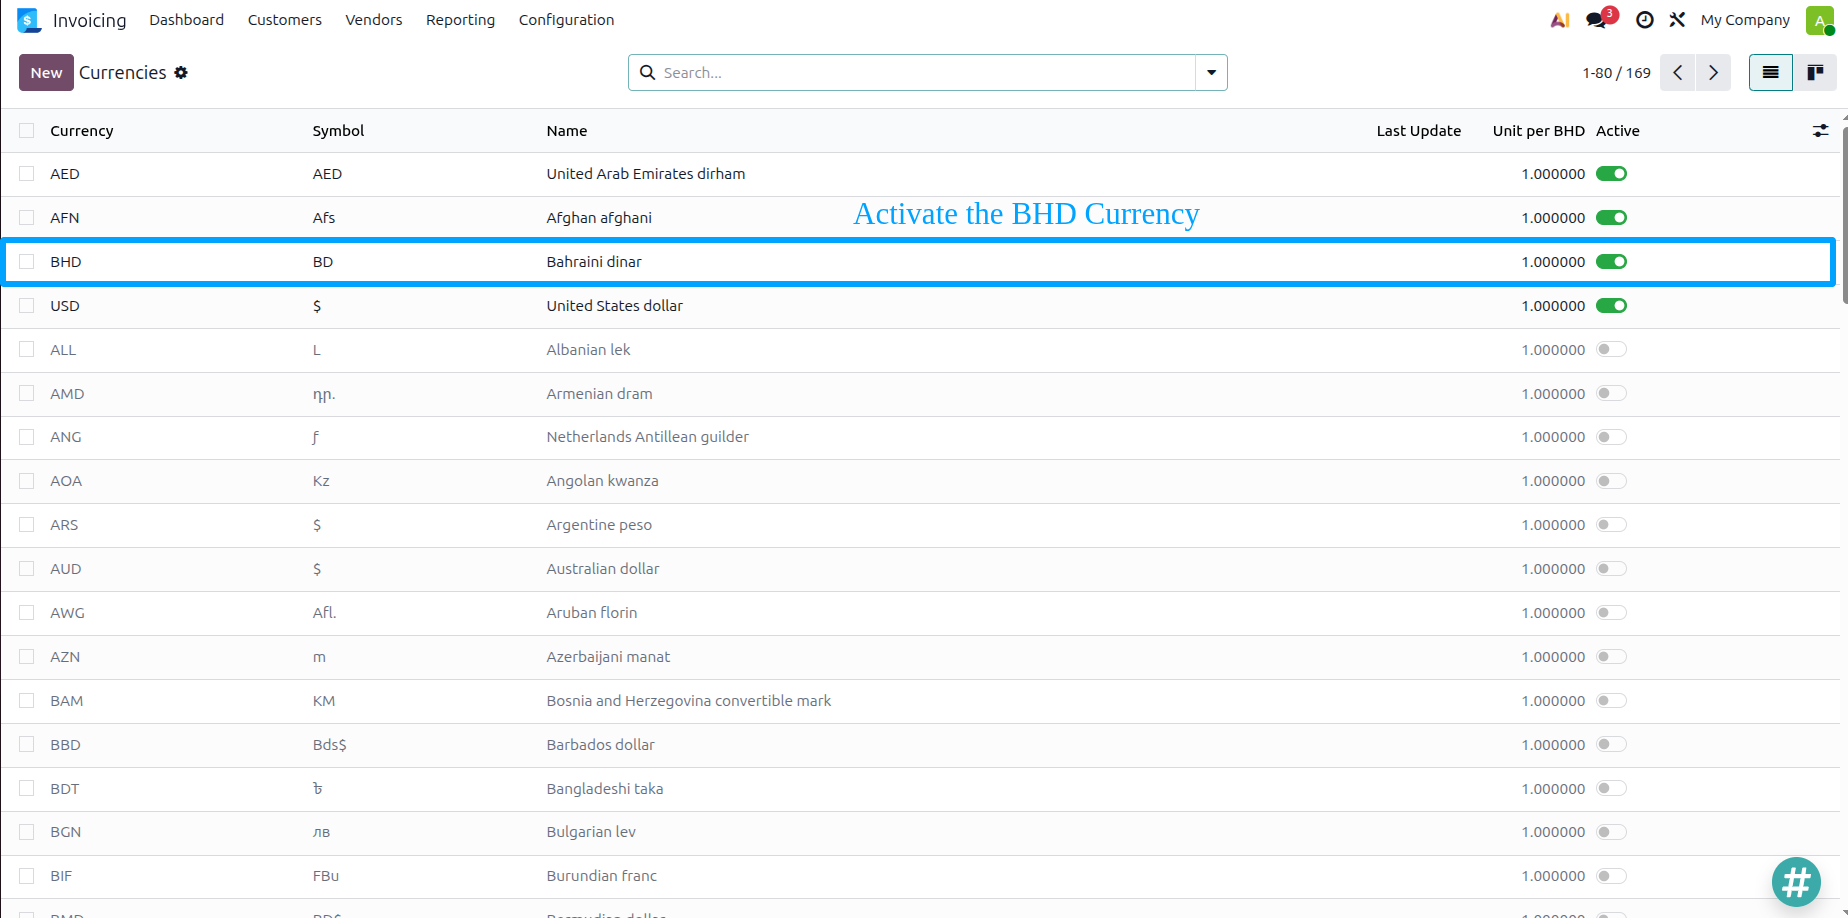Sort by Last Update column header
Screen dimensions: 1848x918
[1418, 131]
